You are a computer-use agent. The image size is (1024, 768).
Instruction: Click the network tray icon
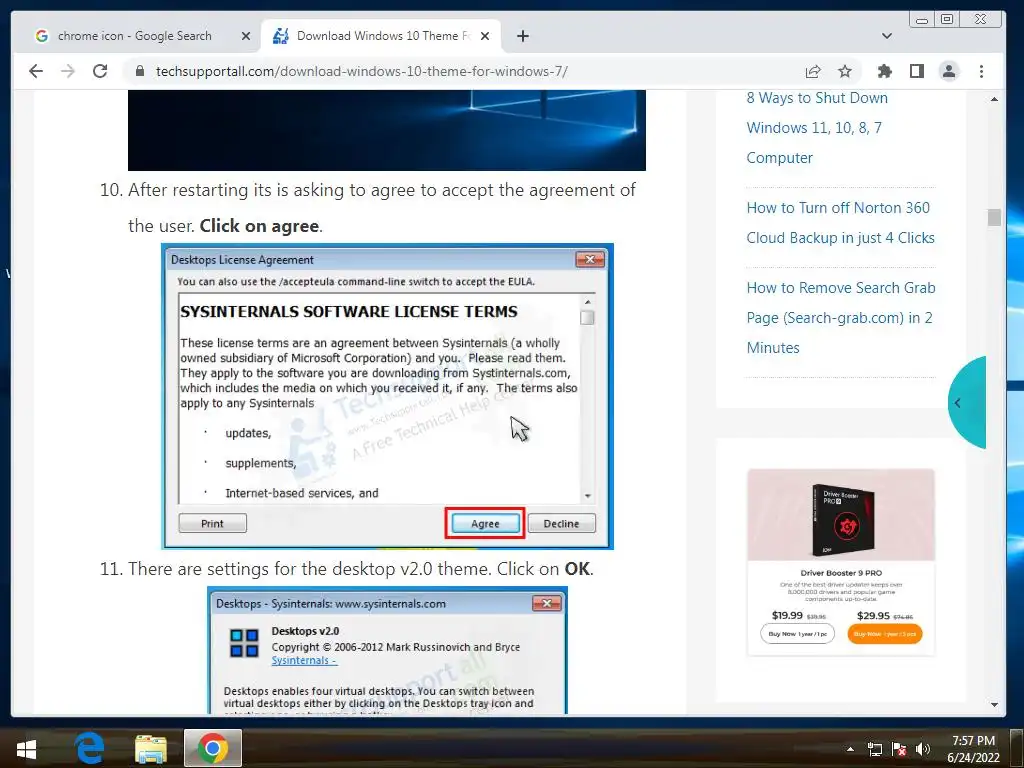874,749
